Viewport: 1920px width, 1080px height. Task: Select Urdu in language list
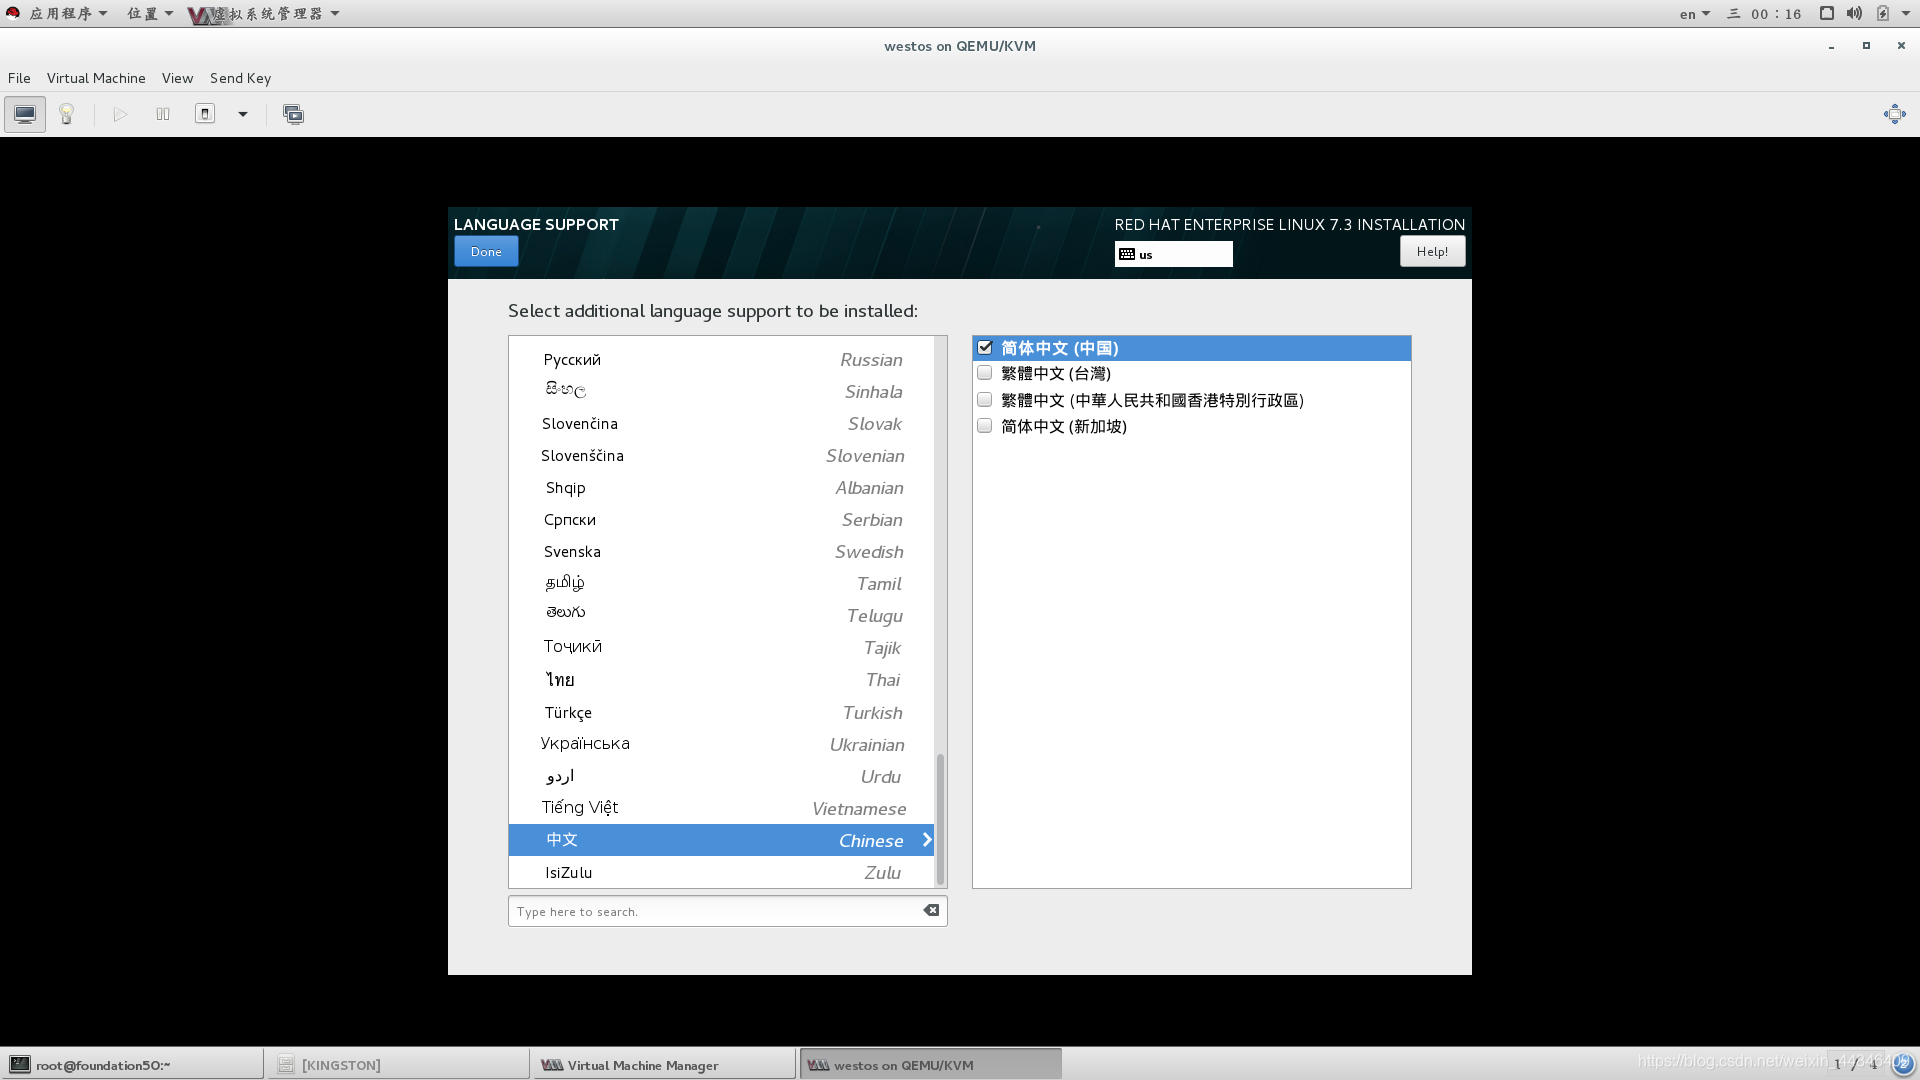point(721,777)
